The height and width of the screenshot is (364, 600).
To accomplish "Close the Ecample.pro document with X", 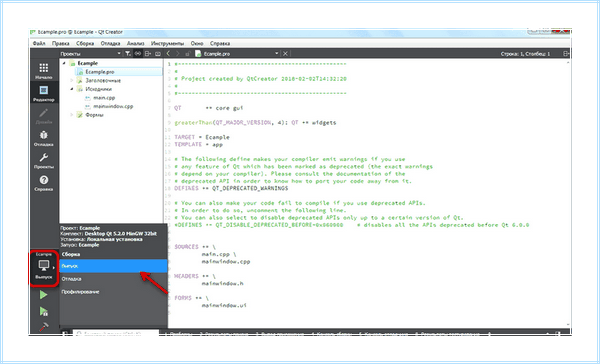I will point(285,54).
